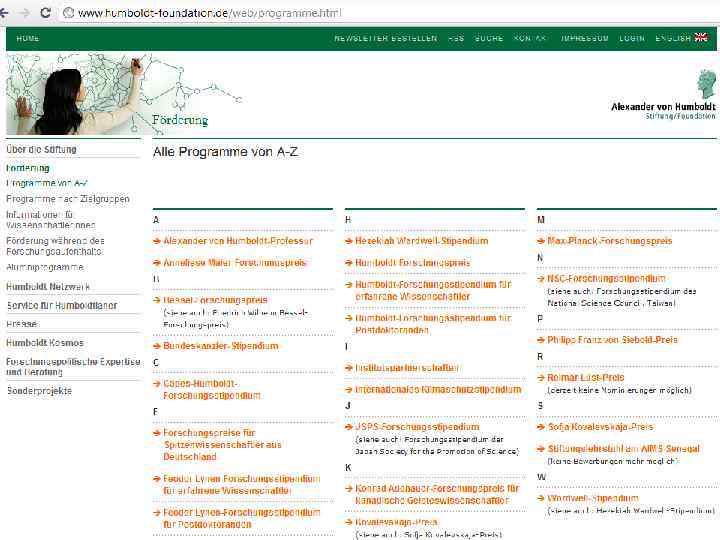This screenshot has width=720, height=540.
Task: Open Humboldt Netzwerk in sidebar
Action: 48,287
